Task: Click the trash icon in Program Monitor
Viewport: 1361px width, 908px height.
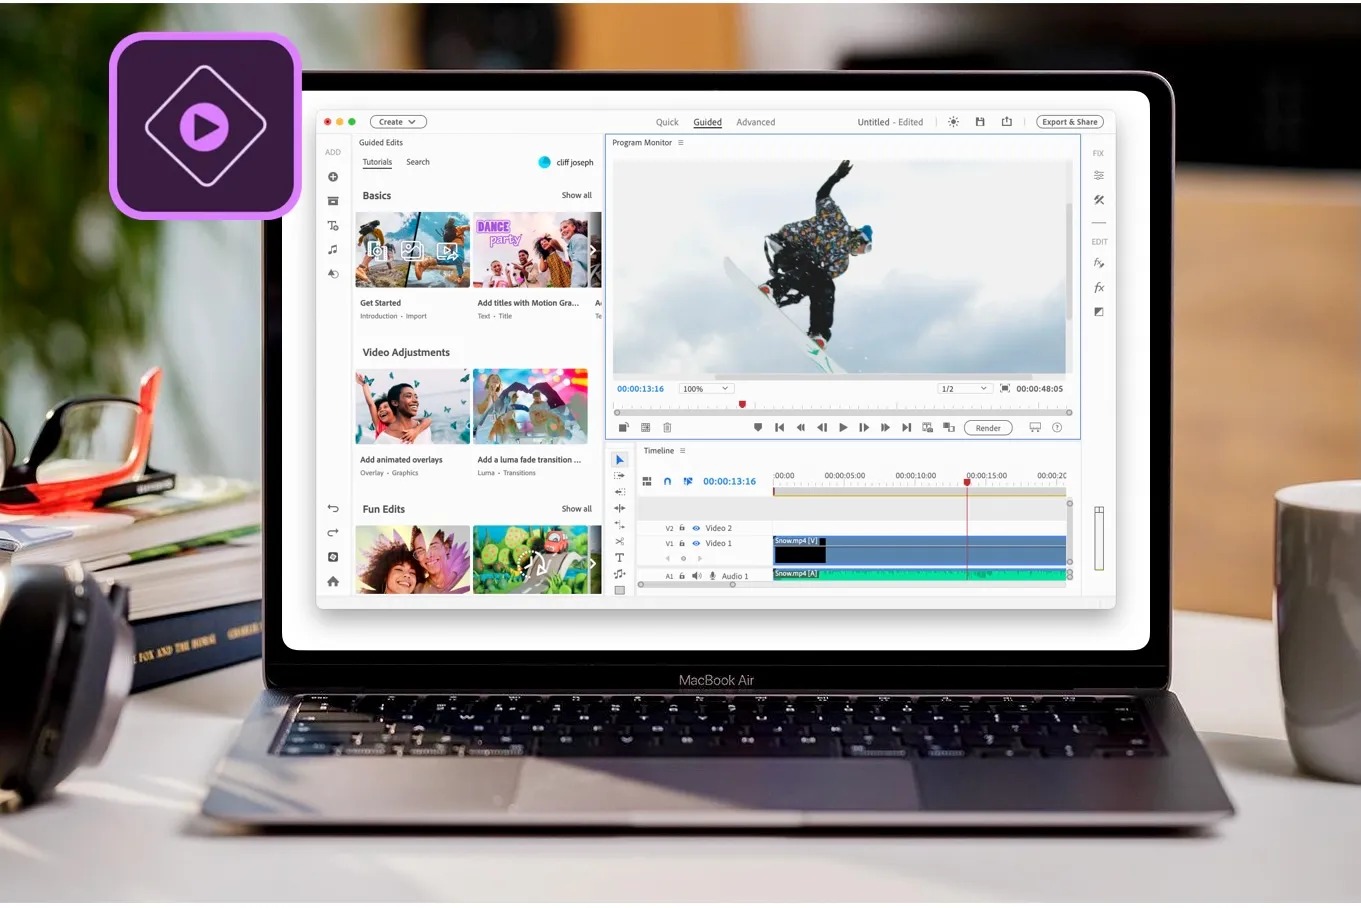Action: tap(667, 428)
